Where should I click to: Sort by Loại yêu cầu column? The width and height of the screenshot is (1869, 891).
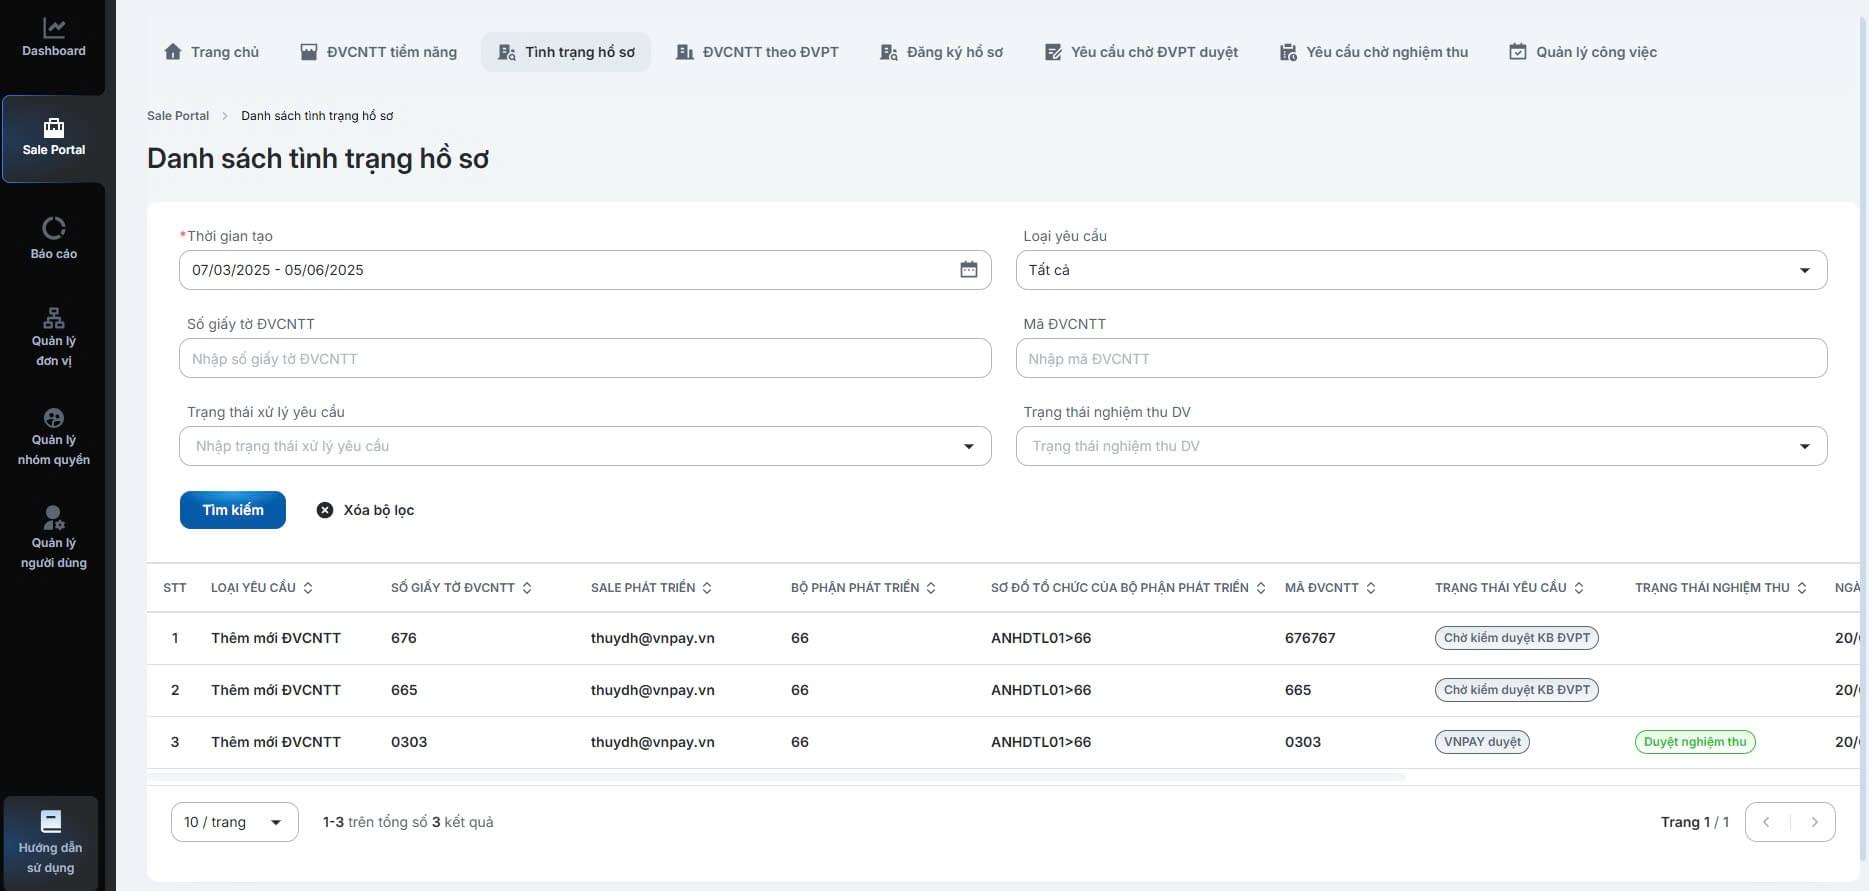coord(308,588)
